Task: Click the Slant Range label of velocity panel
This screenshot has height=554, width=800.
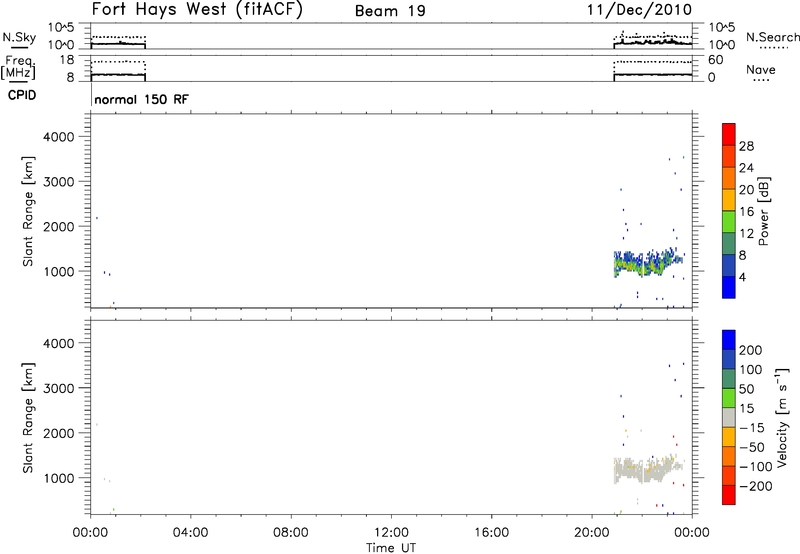Action: (28, 418)
